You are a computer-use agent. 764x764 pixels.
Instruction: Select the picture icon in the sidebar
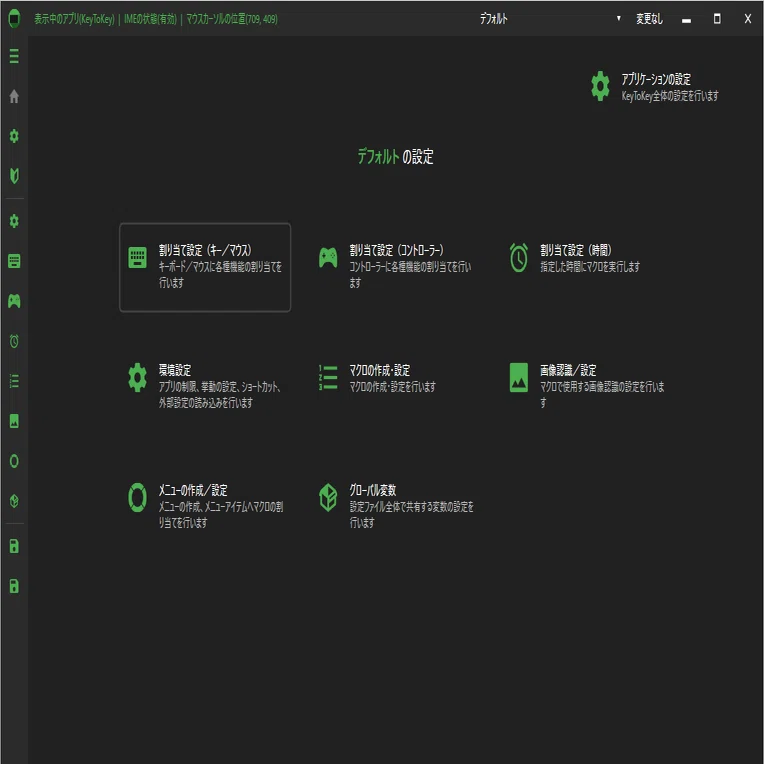14,421
